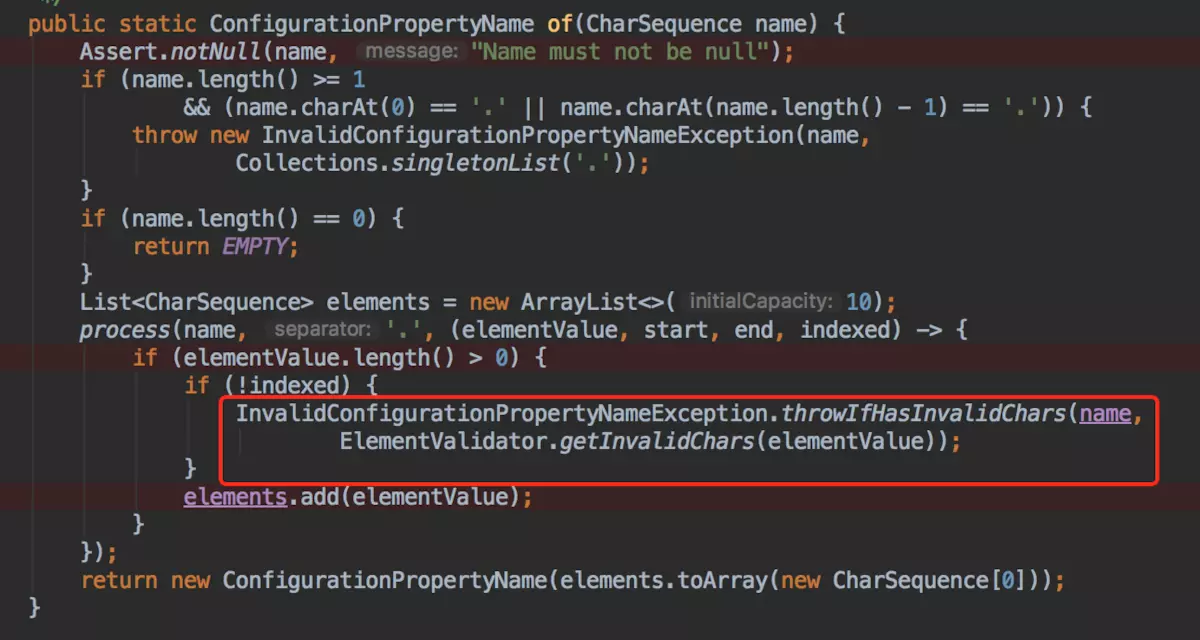Click the method name 'of' in the signature
This screenshot has height=640, width=1200.
pyautogui.click(x=560, y=24)
